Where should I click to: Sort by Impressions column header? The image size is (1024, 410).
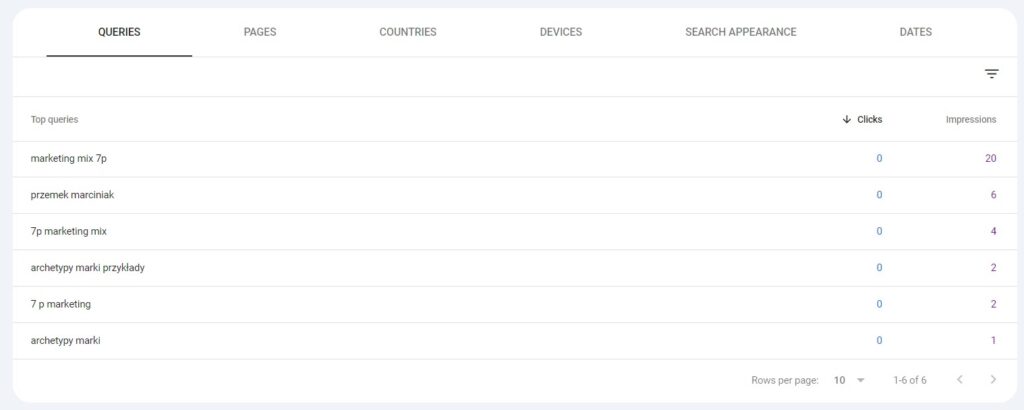970,119
